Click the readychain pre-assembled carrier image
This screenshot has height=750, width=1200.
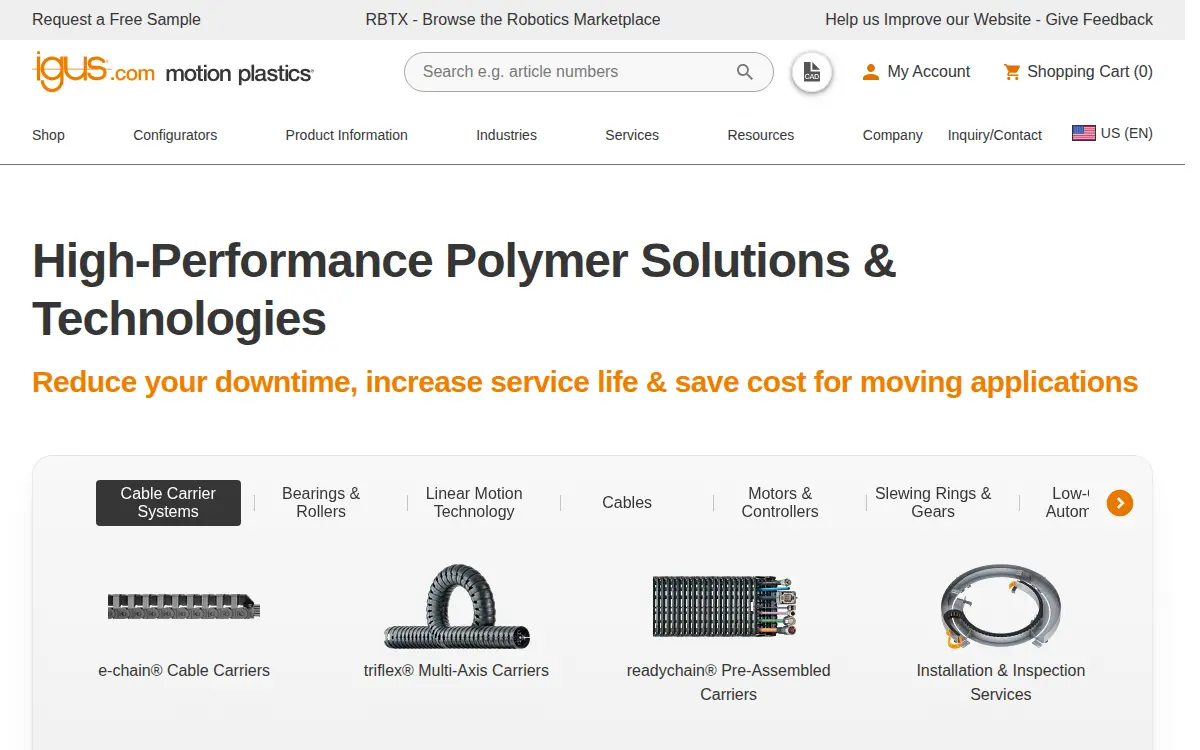coord(724,606)
